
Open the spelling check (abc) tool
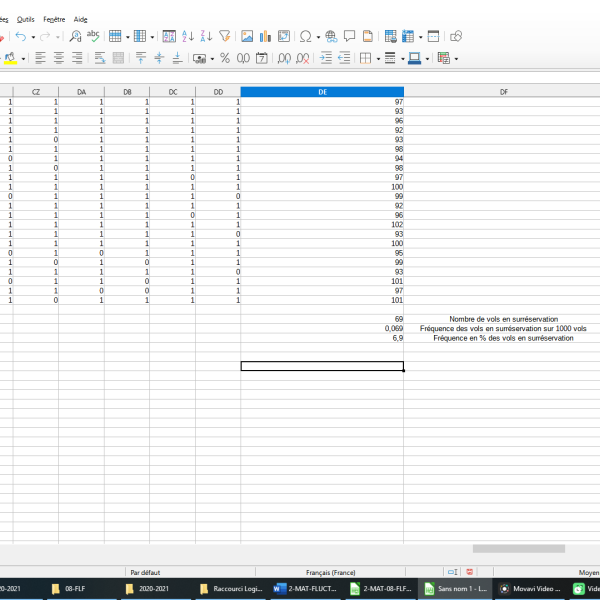[94, 36]
